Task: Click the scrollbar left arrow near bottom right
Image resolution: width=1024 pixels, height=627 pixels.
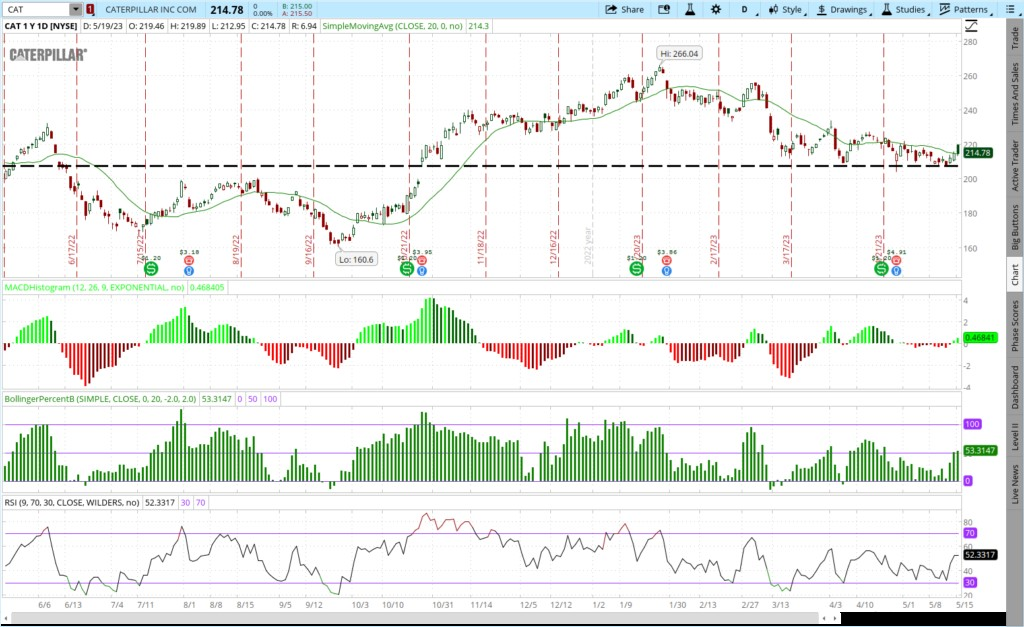Action: click(824, 617)
